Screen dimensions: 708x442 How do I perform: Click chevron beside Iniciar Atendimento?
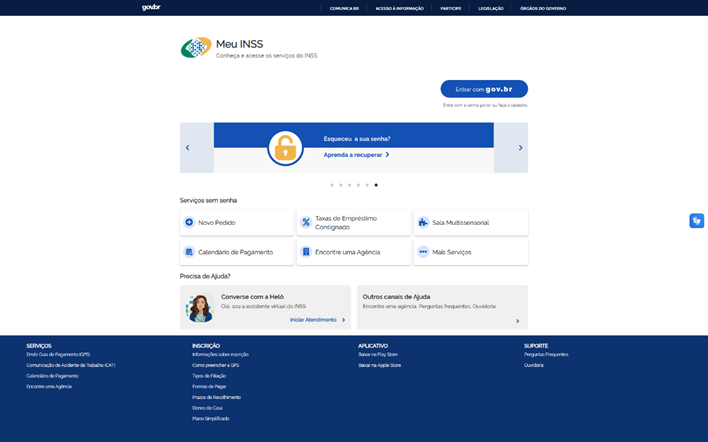point(344,320)
